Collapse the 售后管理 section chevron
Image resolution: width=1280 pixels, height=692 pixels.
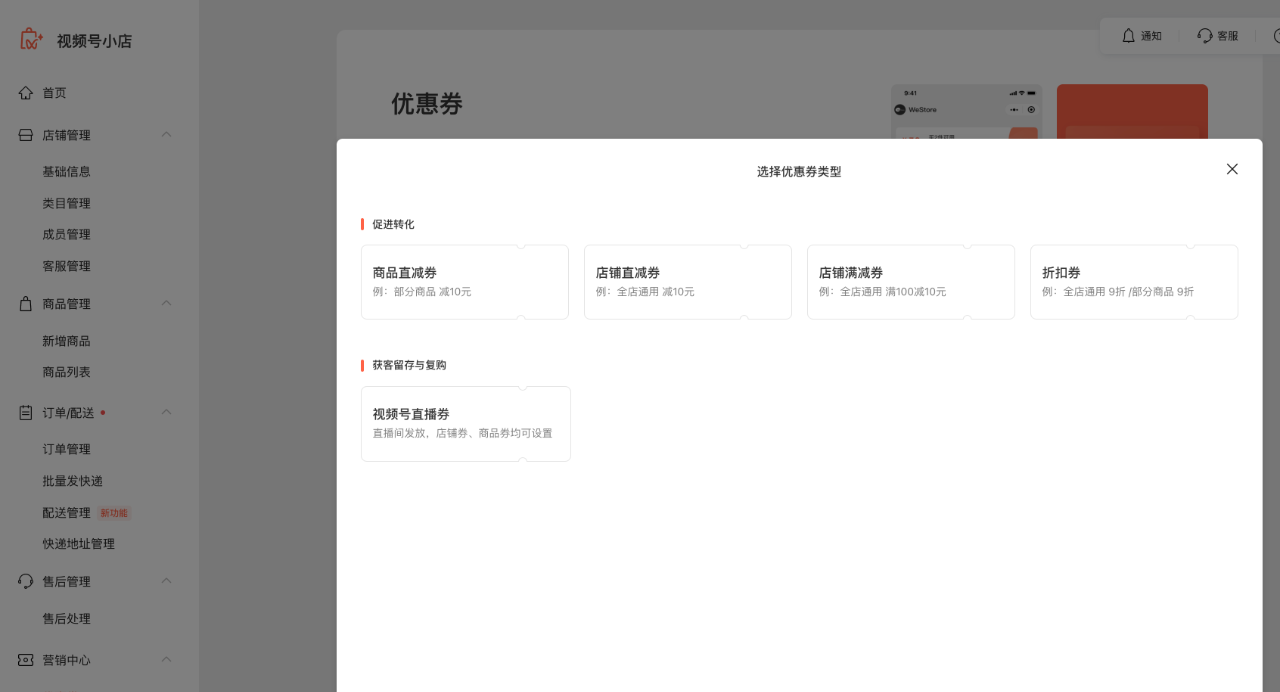tap(167, 580)
